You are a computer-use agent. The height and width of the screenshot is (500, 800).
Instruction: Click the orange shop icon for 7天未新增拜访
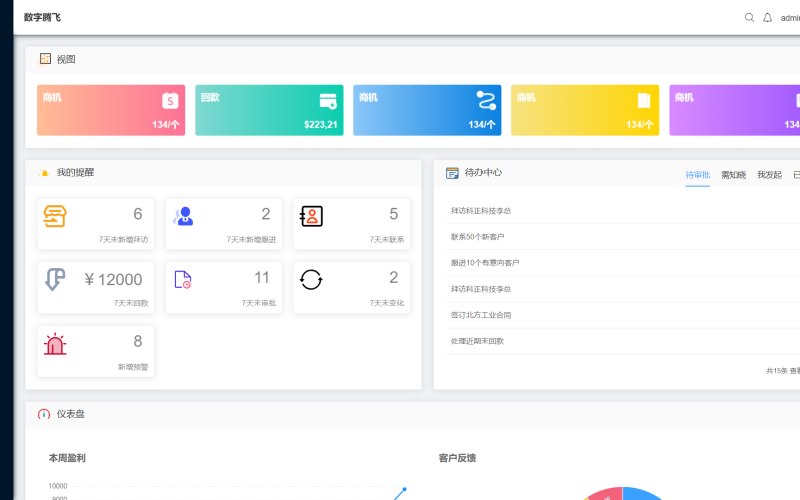click(x=55, y=216)
